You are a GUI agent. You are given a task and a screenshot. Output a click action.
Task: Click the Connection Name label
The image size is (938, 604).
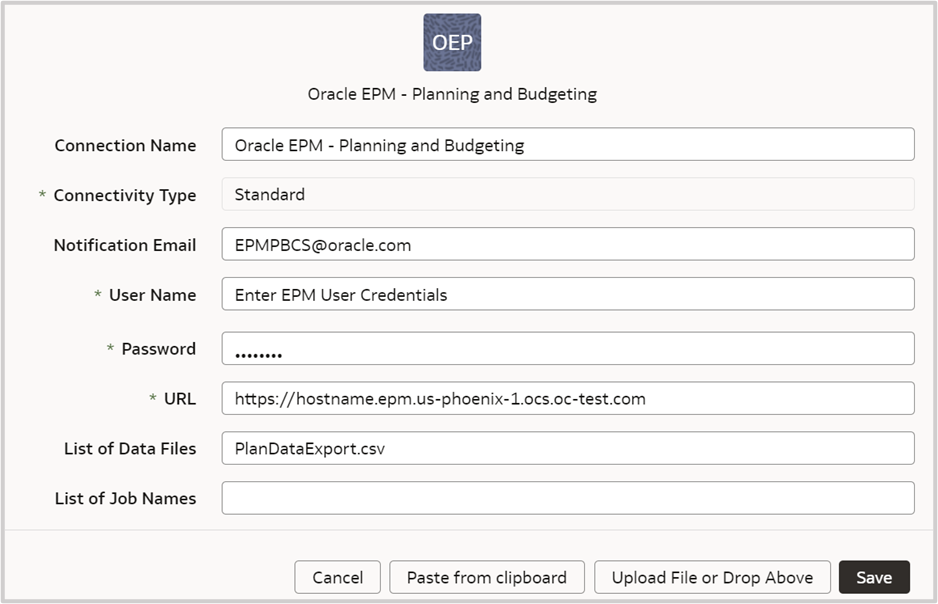point(125,145)
